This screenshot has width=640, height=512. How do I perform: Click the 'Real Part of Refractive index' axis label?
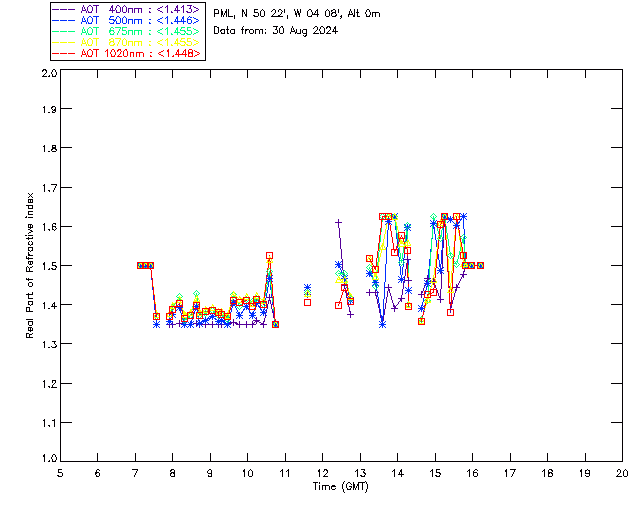point(30,265)
